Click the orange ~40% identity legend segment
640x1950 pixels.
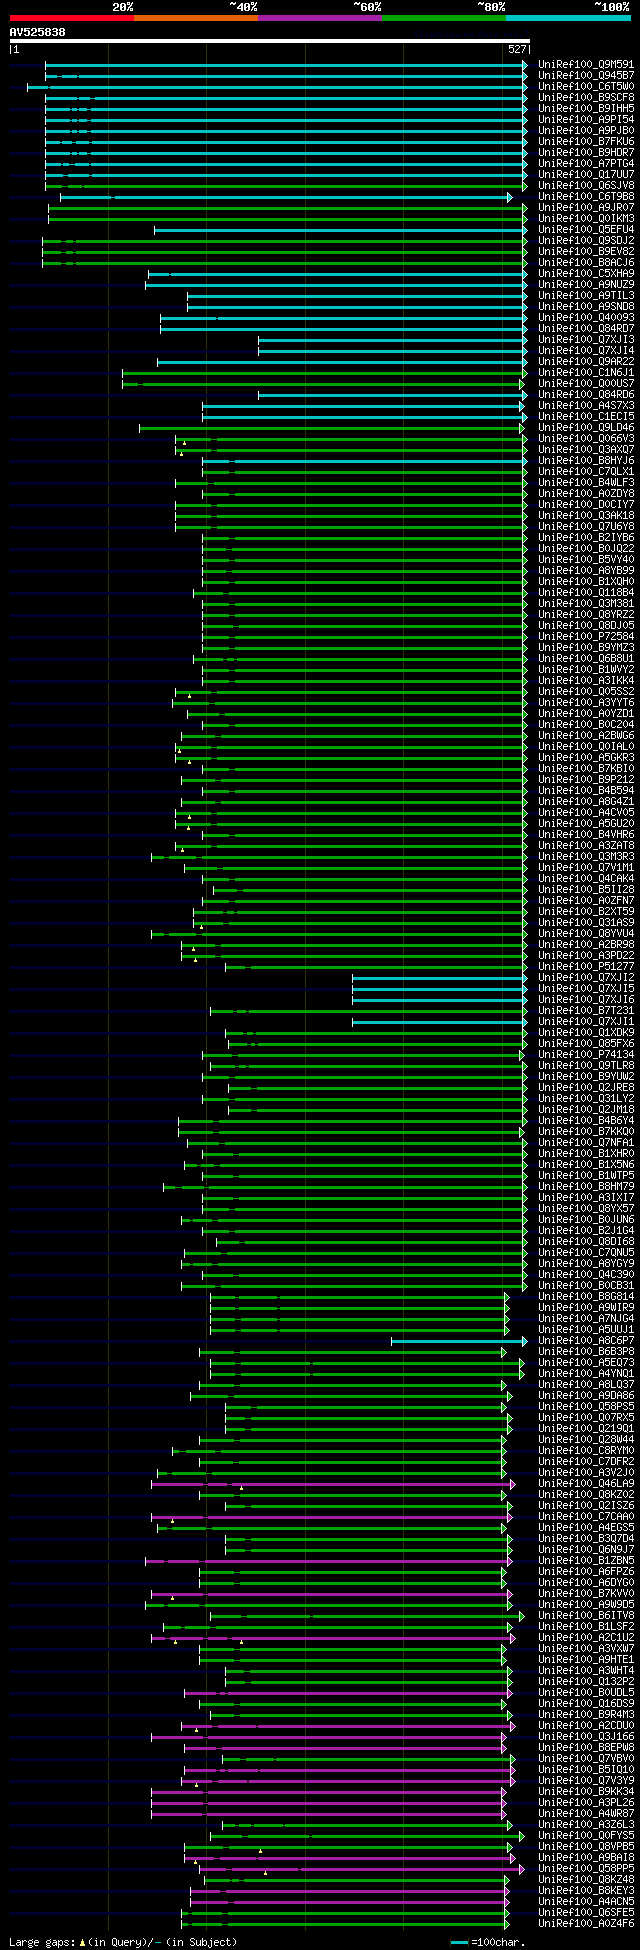point(195,17)
